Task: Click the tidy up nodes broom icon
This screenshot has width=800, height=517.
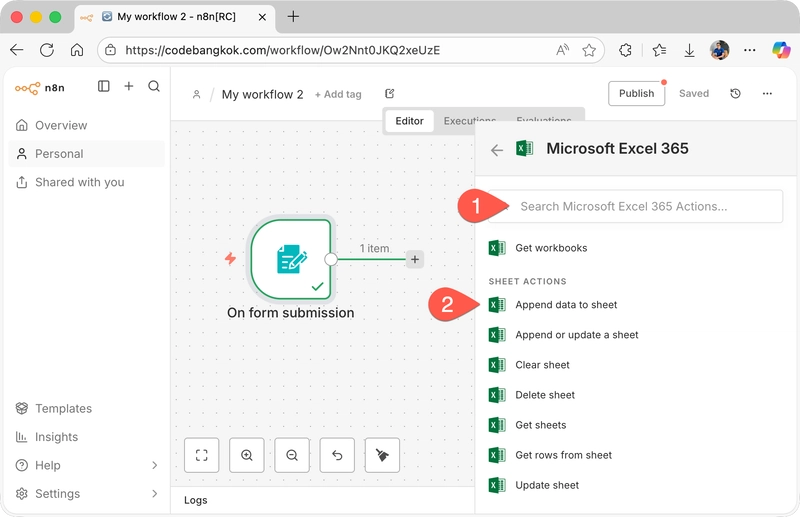Action: [x=382, y=455]
